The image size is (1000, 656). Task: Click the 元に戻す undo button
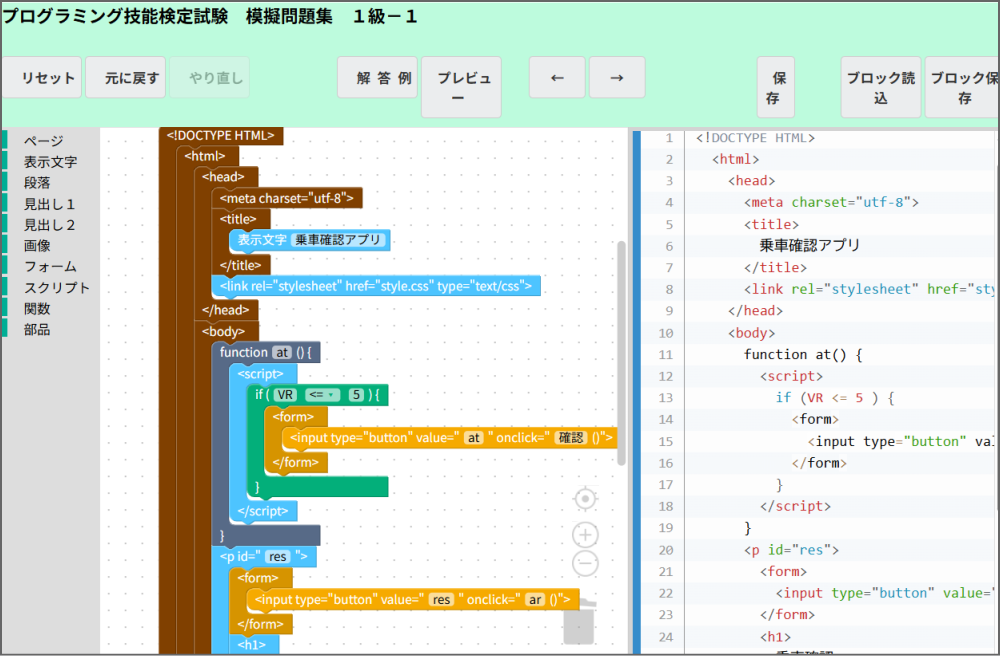coord(126,78)
